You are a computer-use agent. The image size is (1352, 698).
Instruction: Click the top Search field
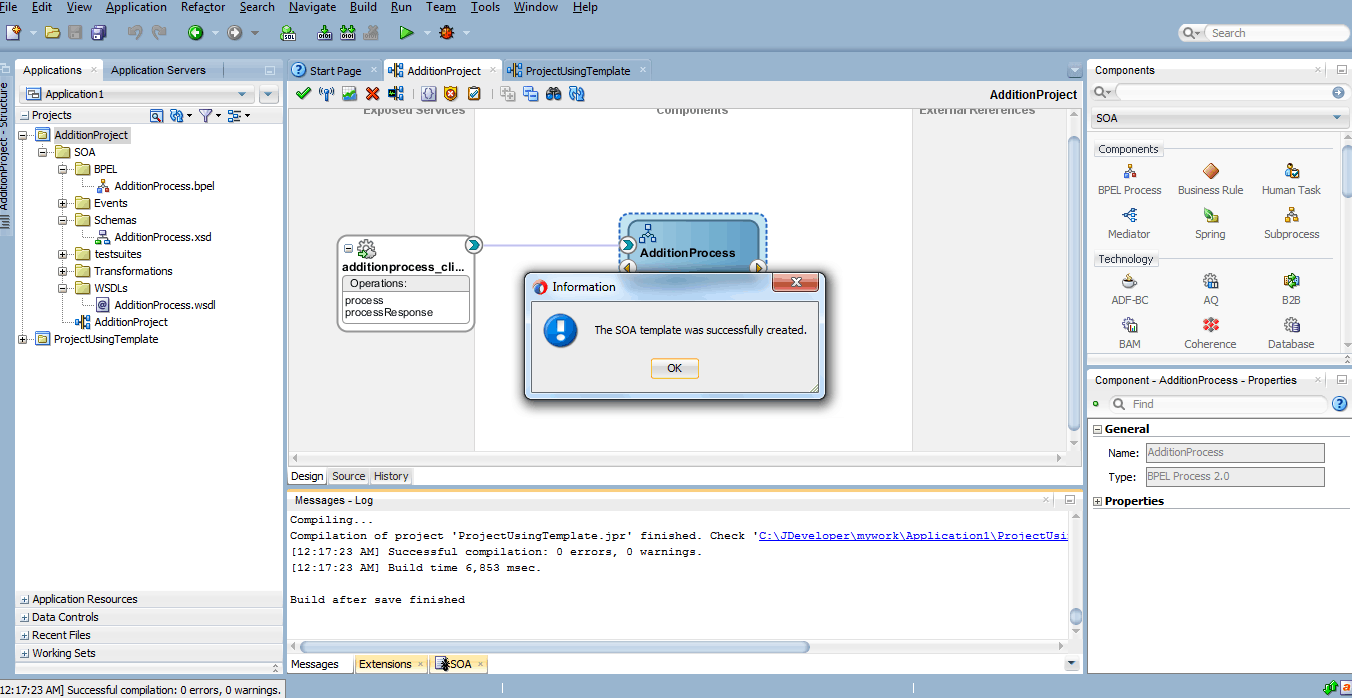1276,33
